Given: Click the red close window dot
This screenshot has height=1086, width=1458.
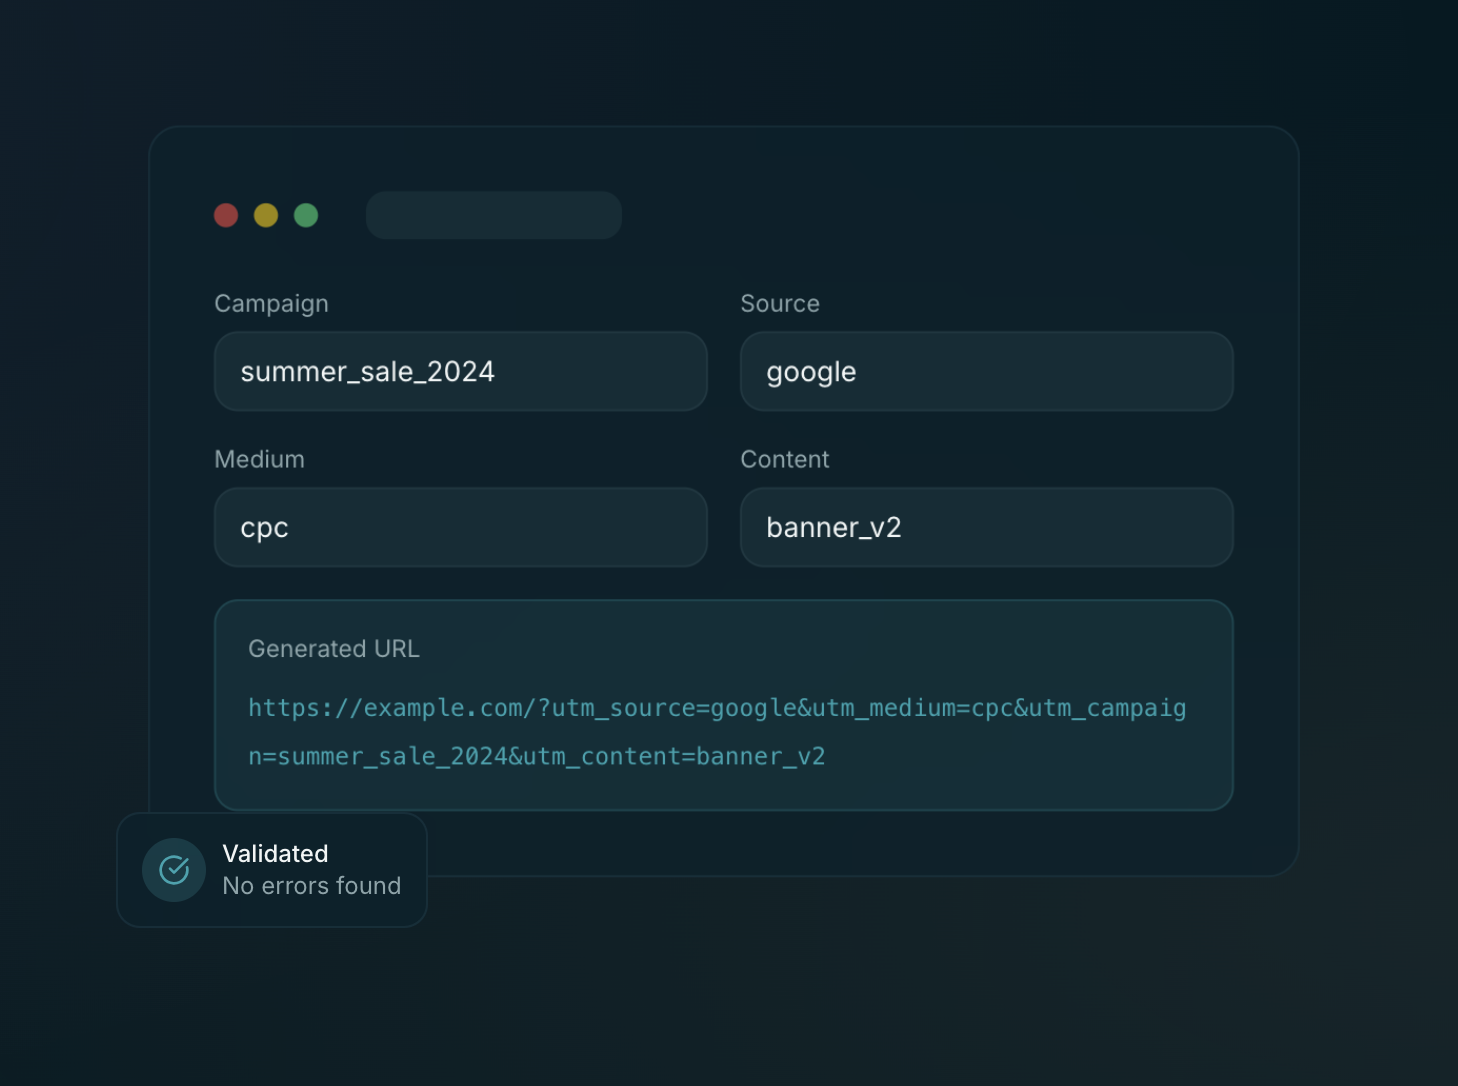Looking at the screenshot, I should click(226, 215).
